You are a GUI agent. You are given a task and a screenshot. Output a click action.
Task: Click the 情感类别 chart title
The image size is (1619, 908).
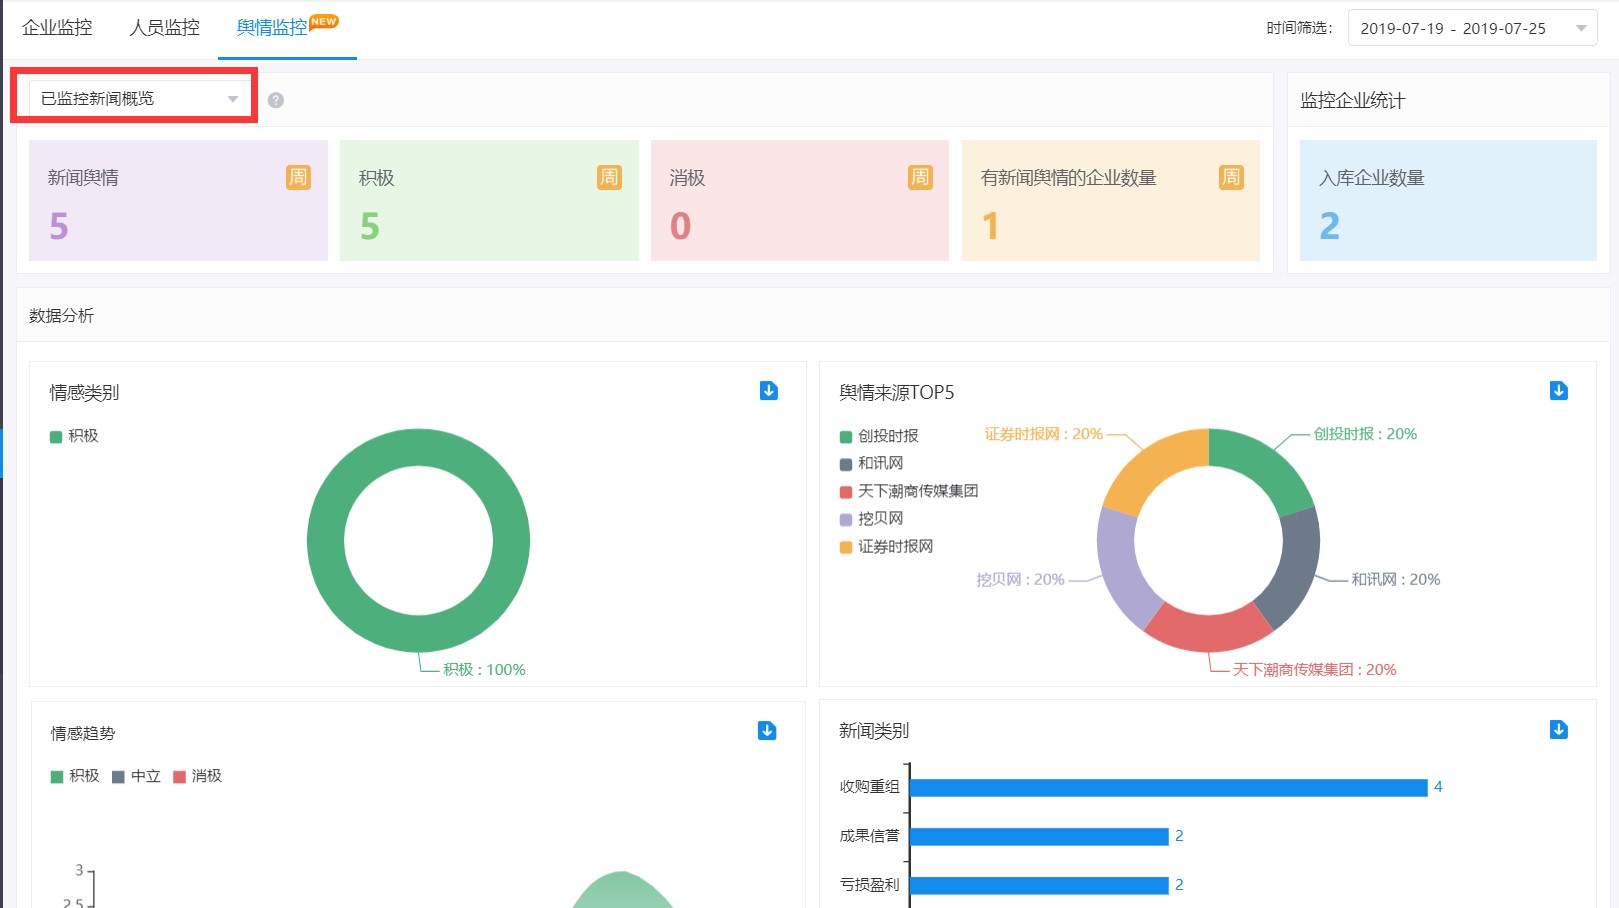(x=84, y=393)
